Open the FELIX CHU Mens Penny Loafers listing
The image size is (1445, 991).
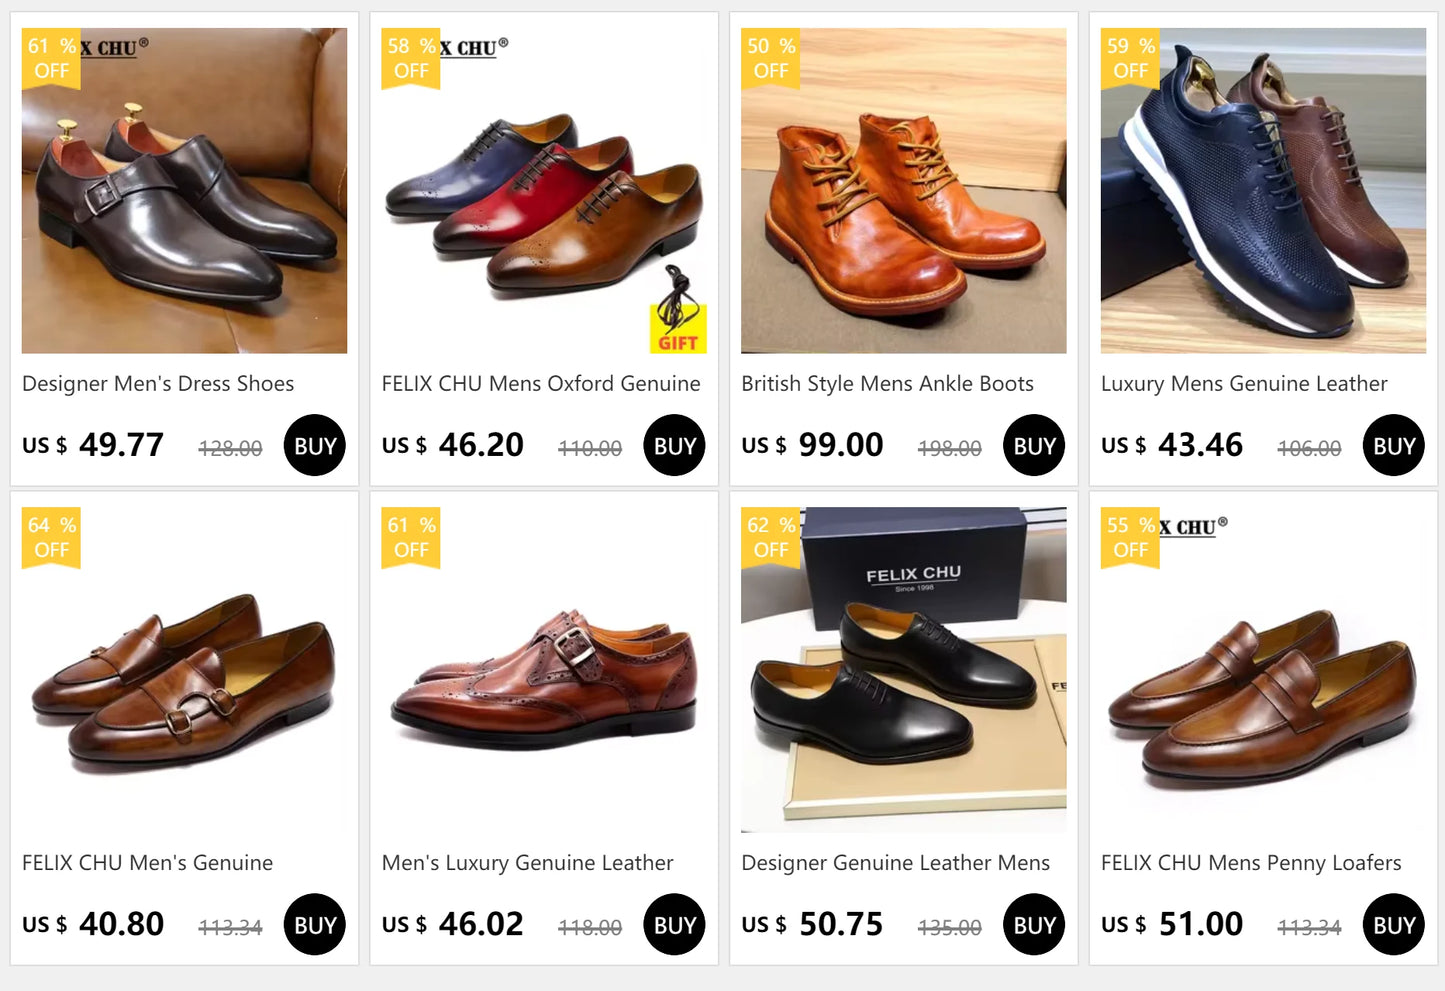click(x=1250, y=862)
